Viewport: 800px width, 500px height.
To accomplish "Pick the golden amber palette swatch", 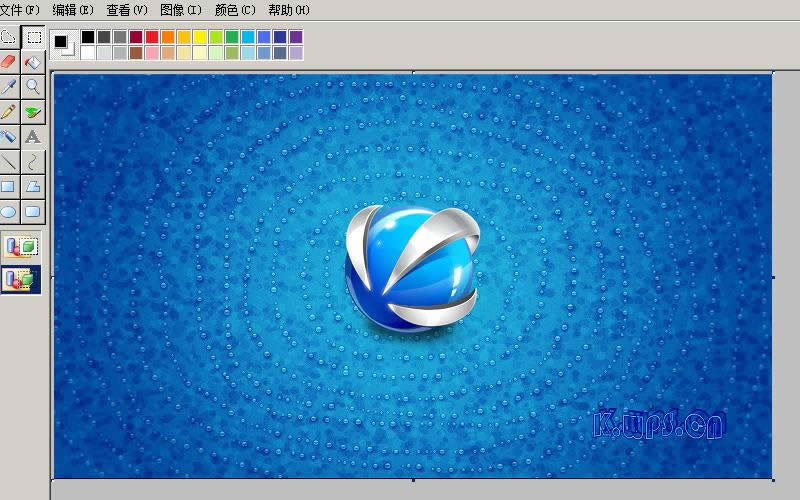I will coord(184,37).
